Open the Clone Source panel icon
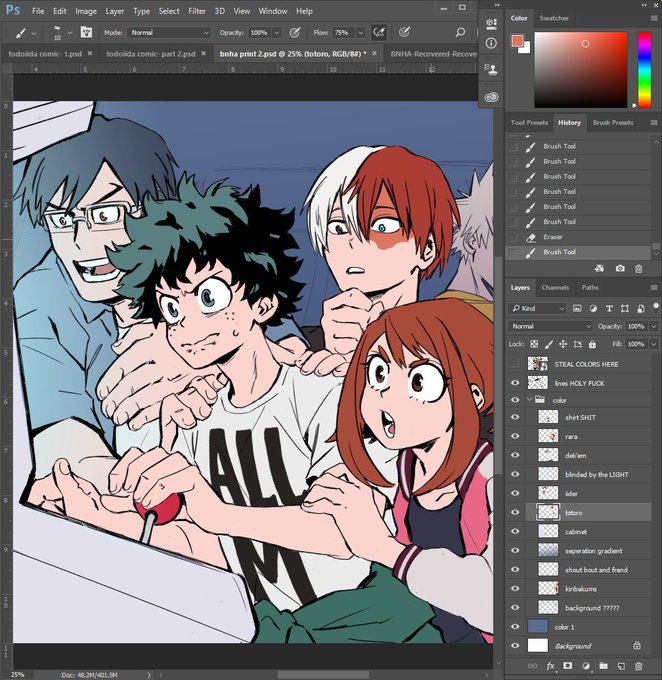This screenshot has height=680, width=662. click(491, 69)
